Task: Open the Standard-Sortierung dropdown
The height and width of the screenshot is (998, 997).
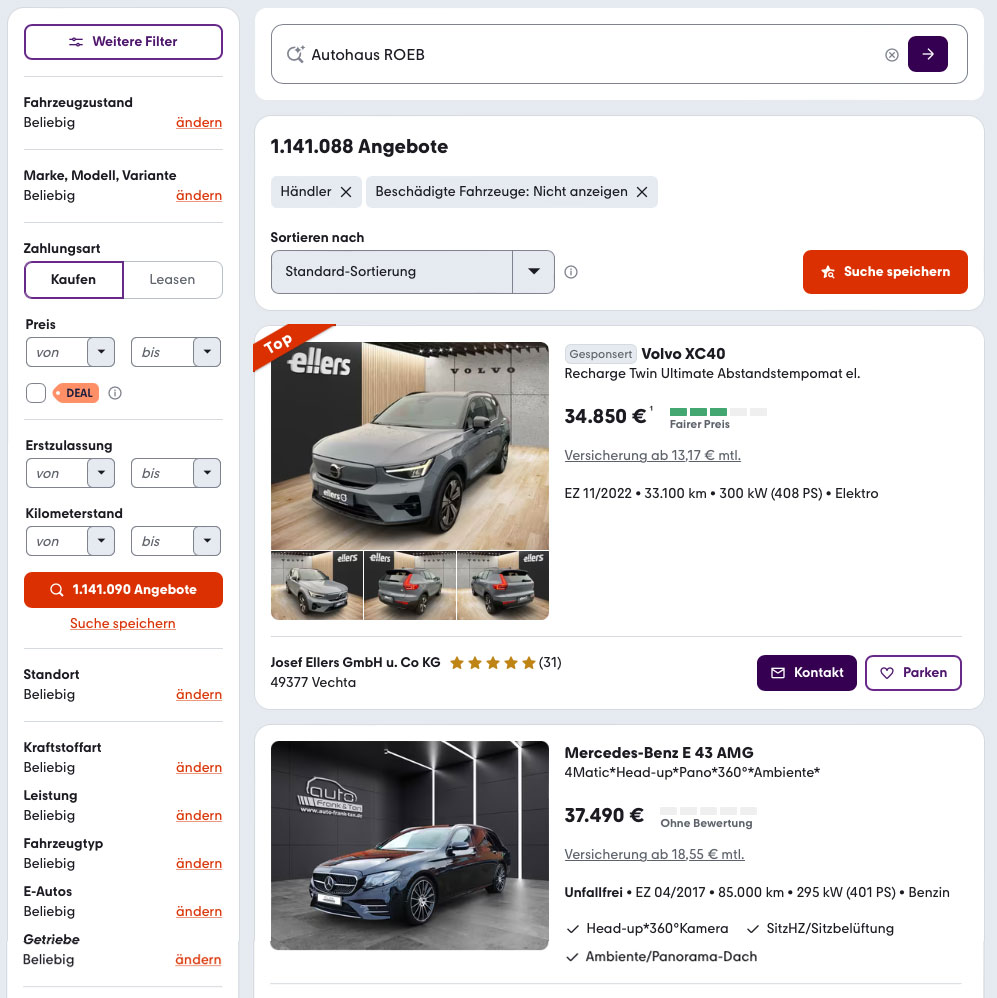Action: click(x=413, y=272)
